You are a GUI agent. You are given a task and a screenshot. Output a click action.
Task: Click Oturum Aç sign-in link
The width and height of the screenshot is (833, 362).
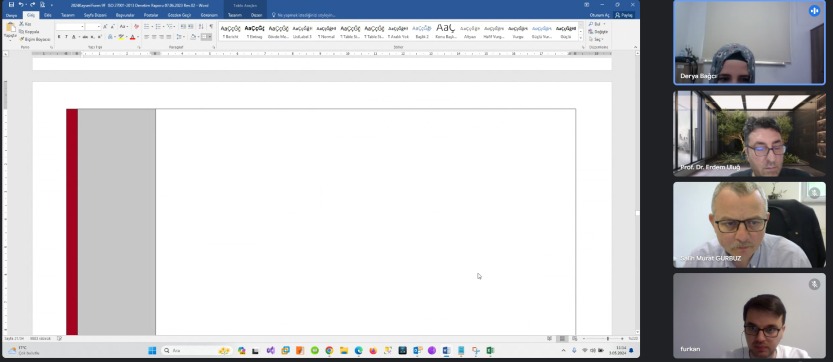[599, 15]
